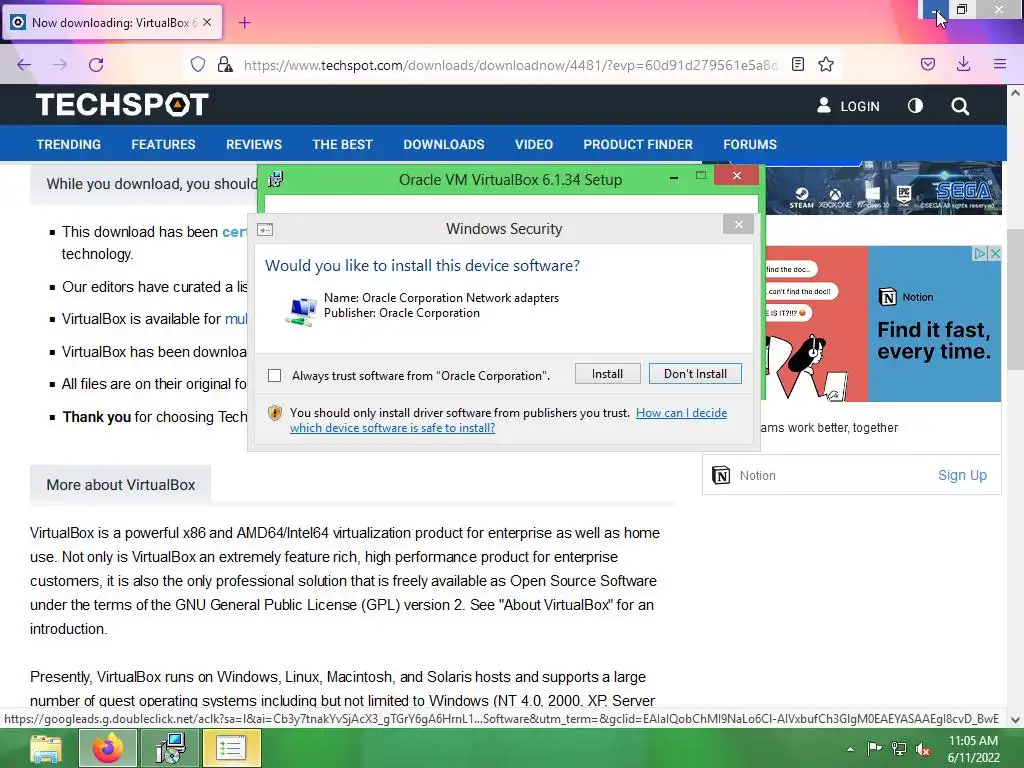Click the padlock site info icon

pos(225,64)
